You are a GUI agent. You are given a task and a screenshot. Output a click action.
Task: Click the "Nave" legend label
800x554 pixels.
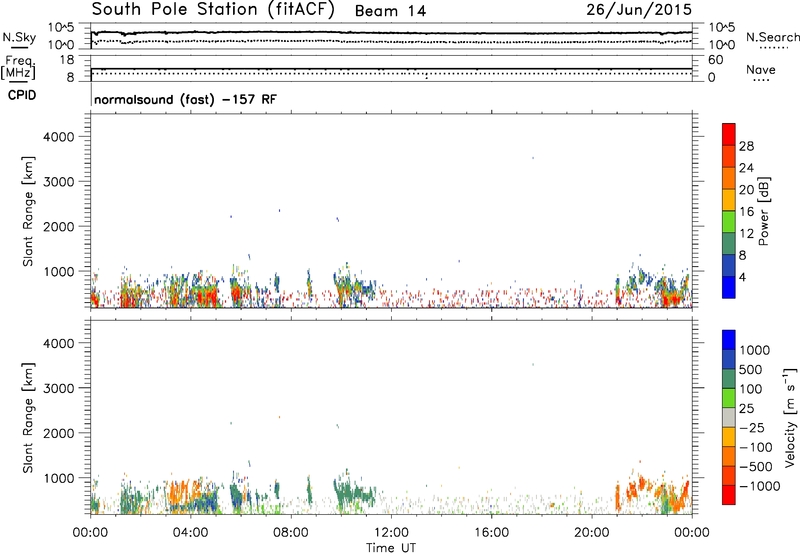pos(761,69)
